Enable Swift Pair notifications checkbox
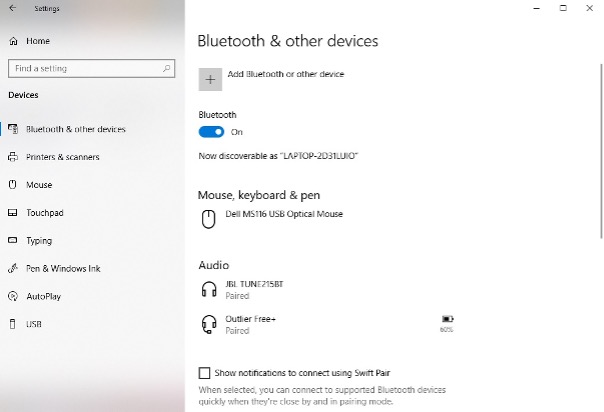This screenshot has height=412, width=604. pos(205,373)
